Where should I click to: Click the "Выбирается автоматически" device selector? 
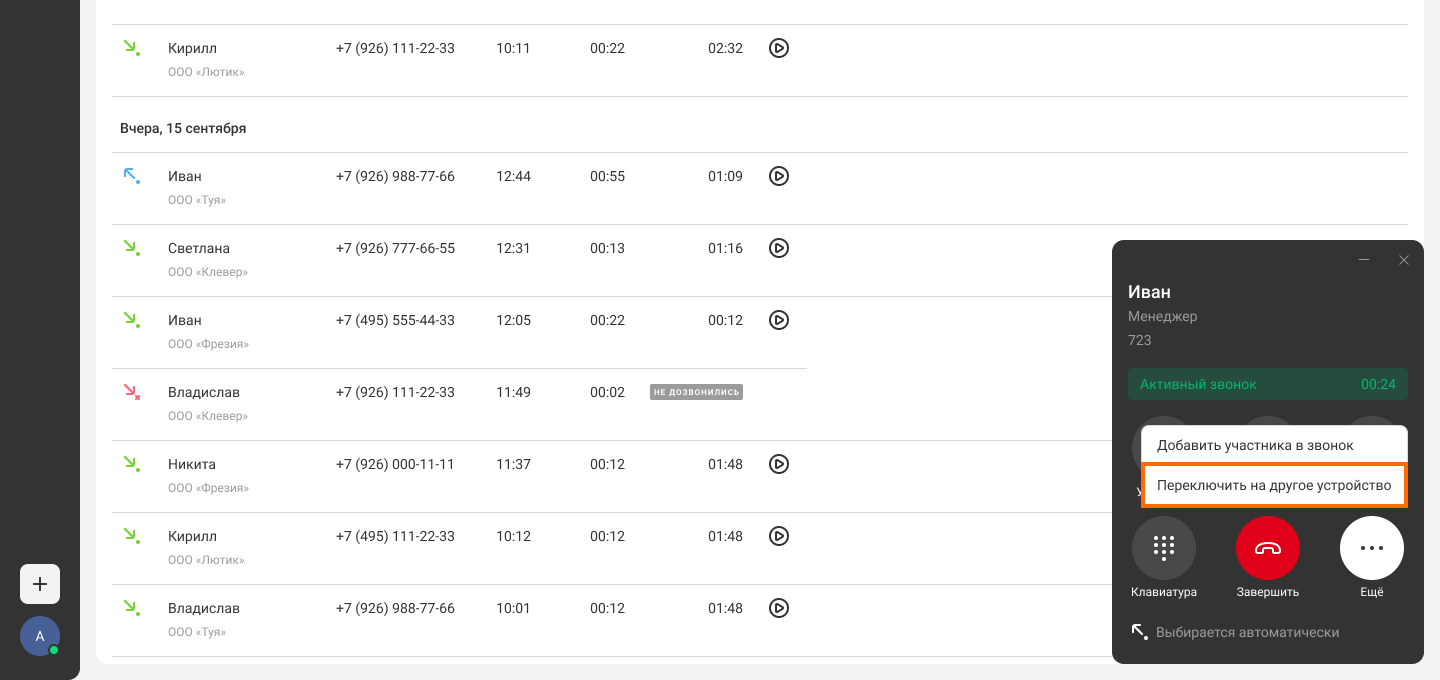(x=1247, y=632)
